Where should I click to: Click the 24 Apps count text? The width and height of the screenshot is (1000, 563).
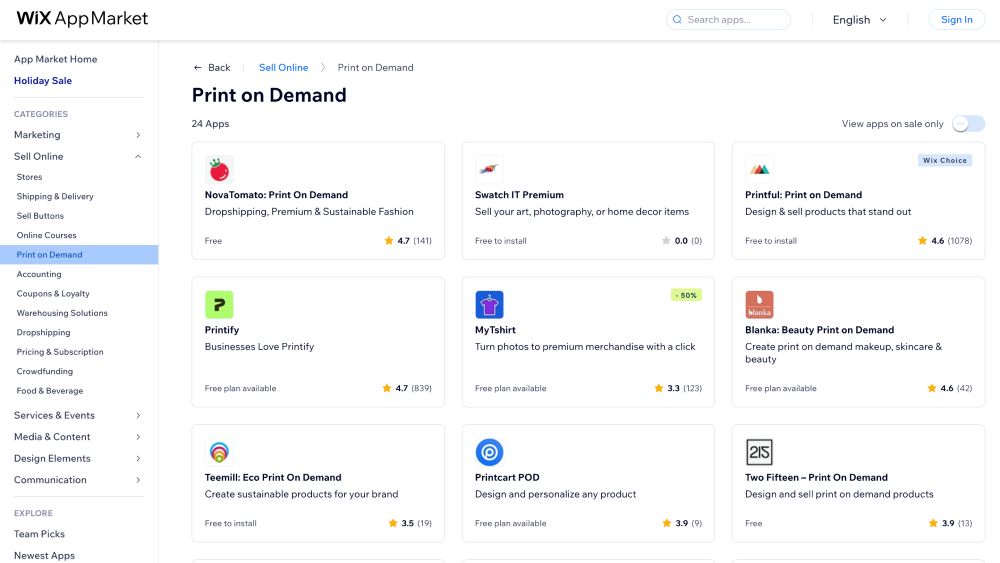coord(210,124)
